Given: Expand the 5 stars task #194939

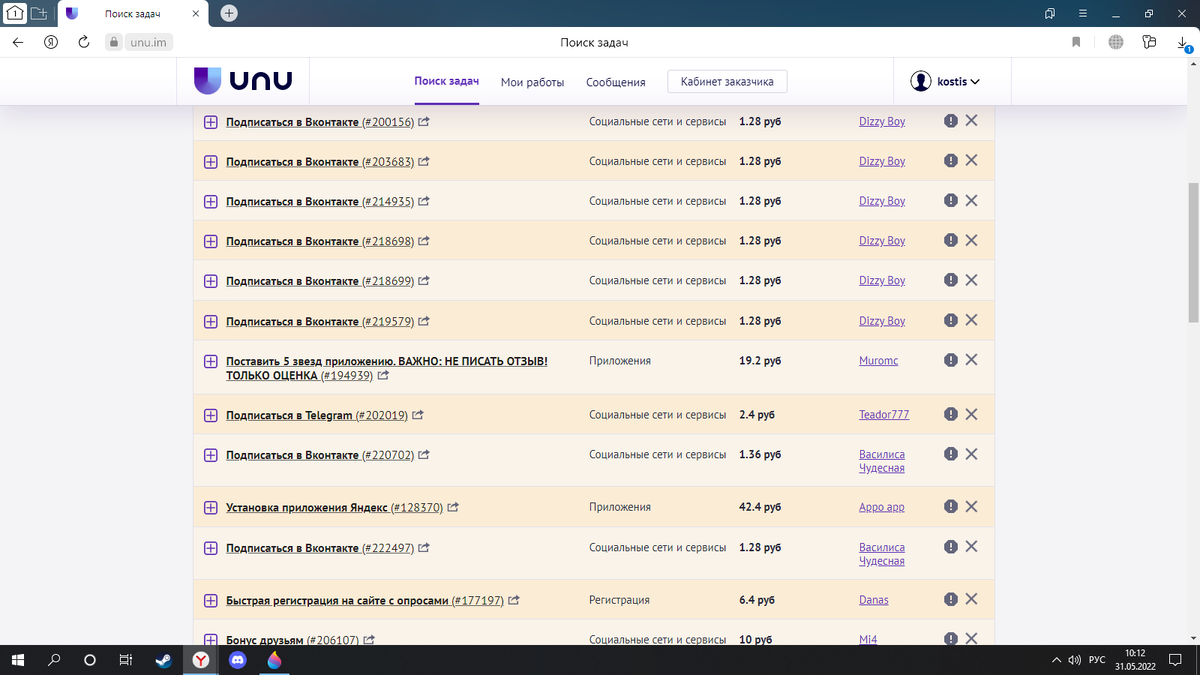Looking at the screenshot, I should tap(210, 361).
